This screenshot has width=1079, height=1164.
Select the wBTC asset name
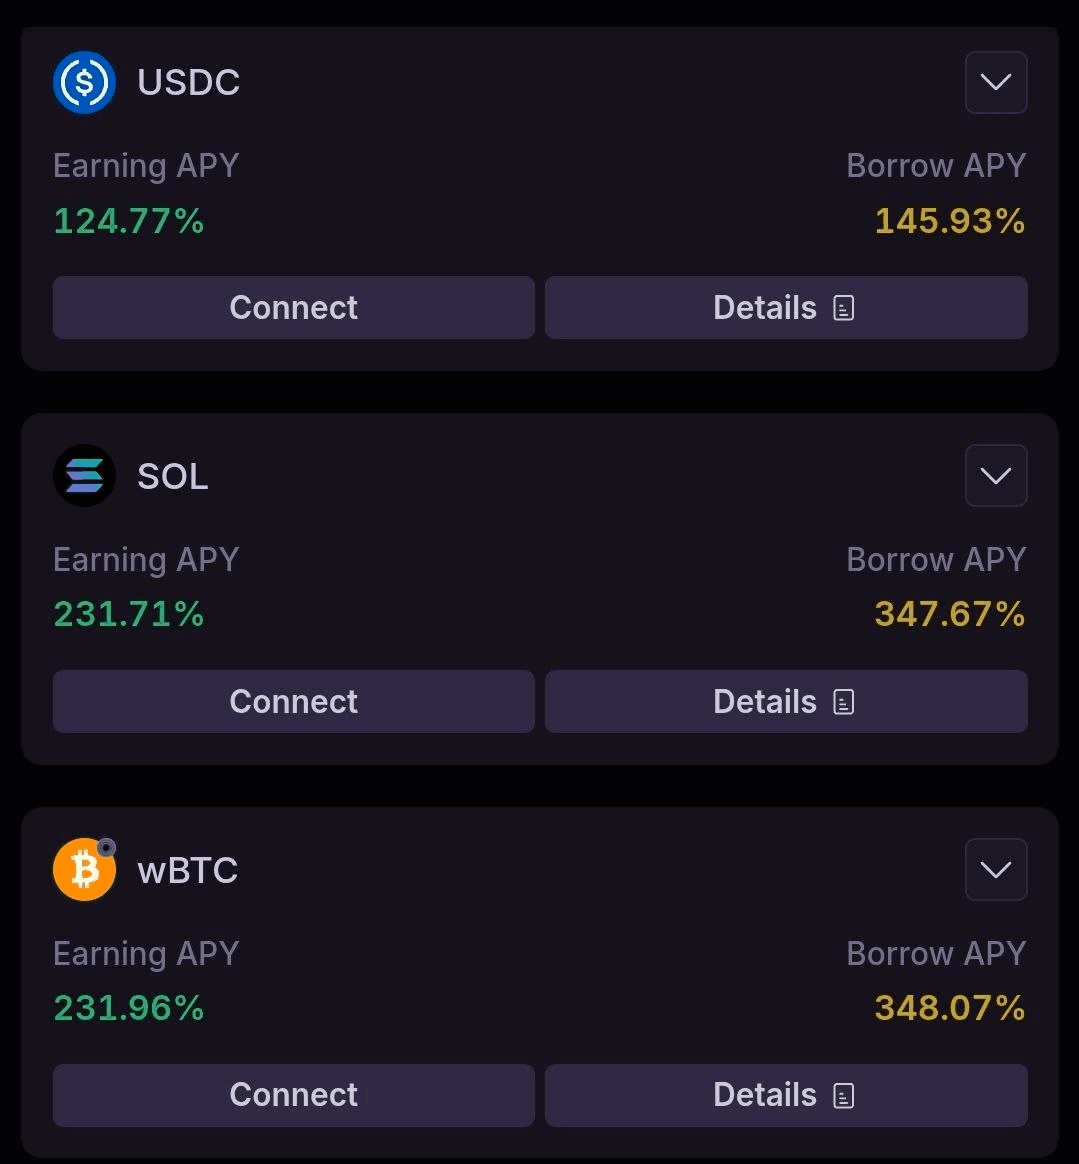[x=188, y=871]
